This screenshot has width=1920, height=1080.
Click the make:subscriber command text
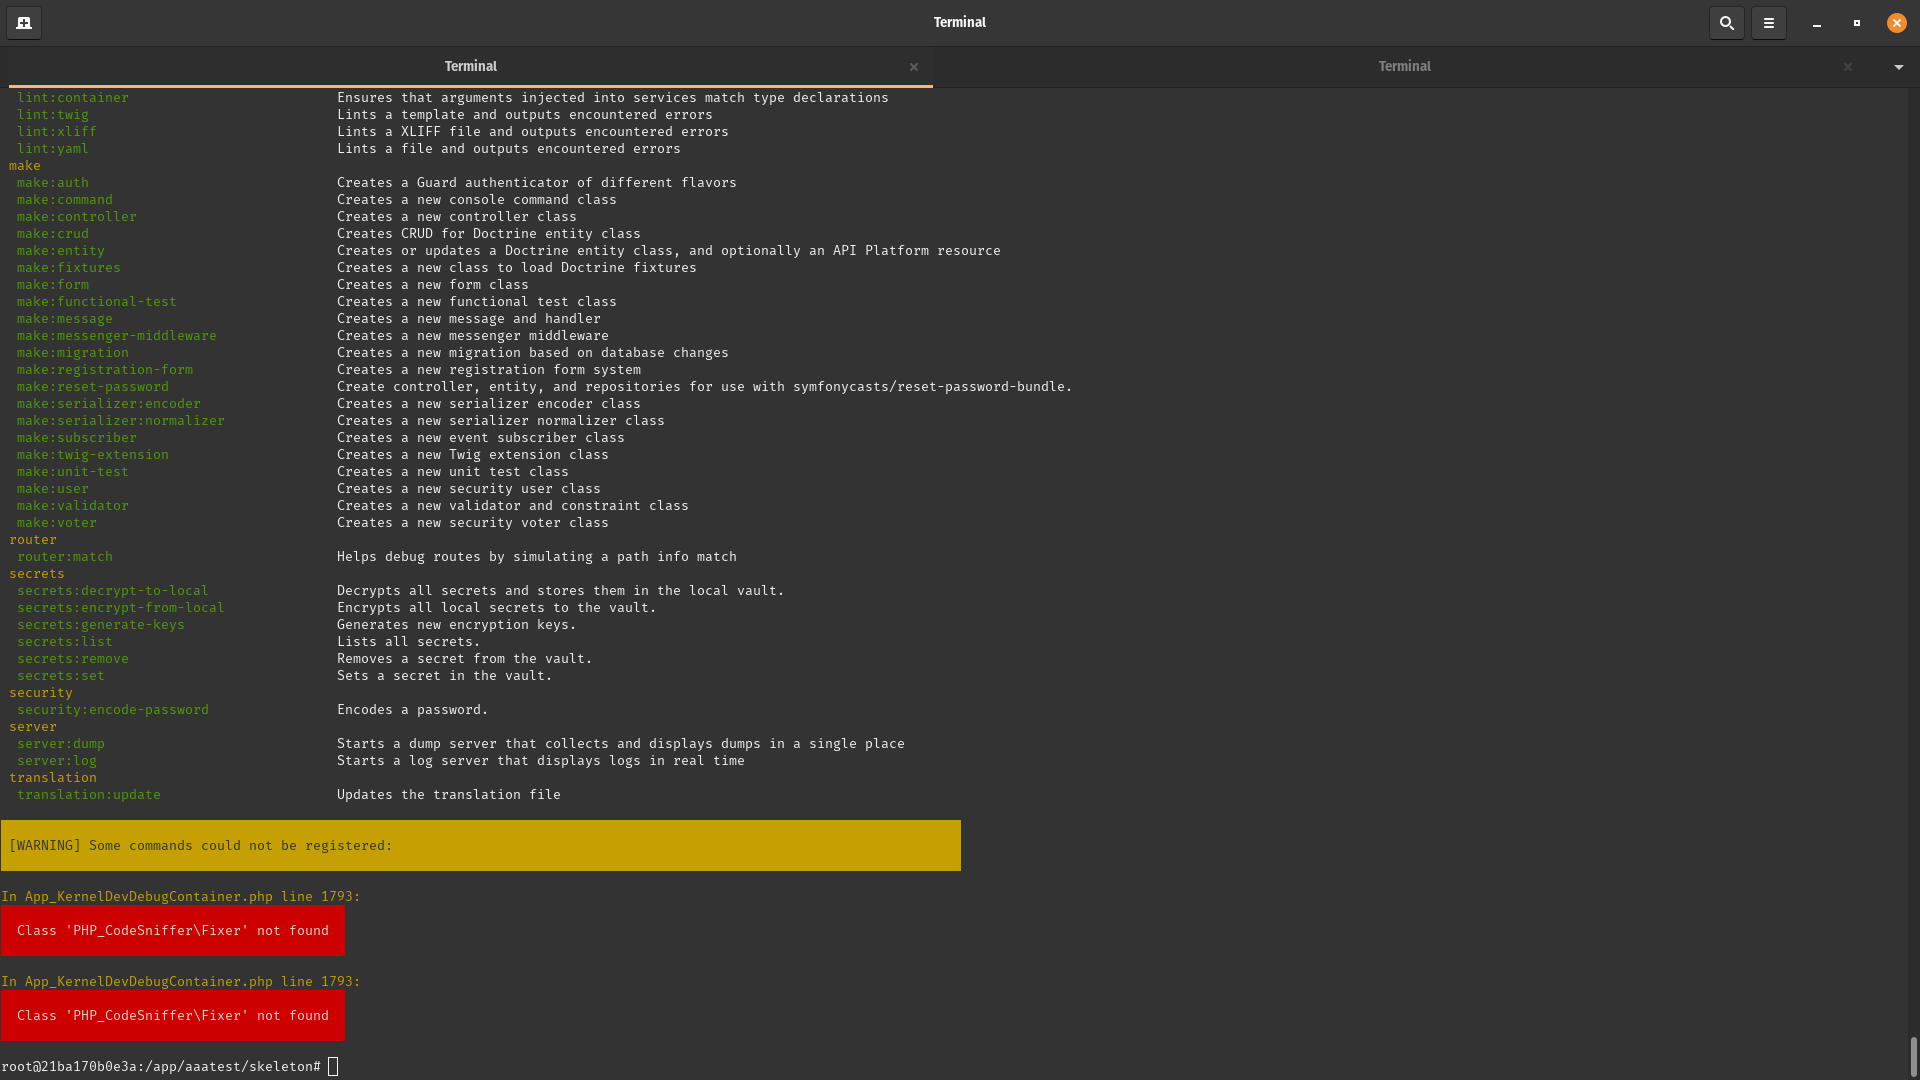click(77, 437)
